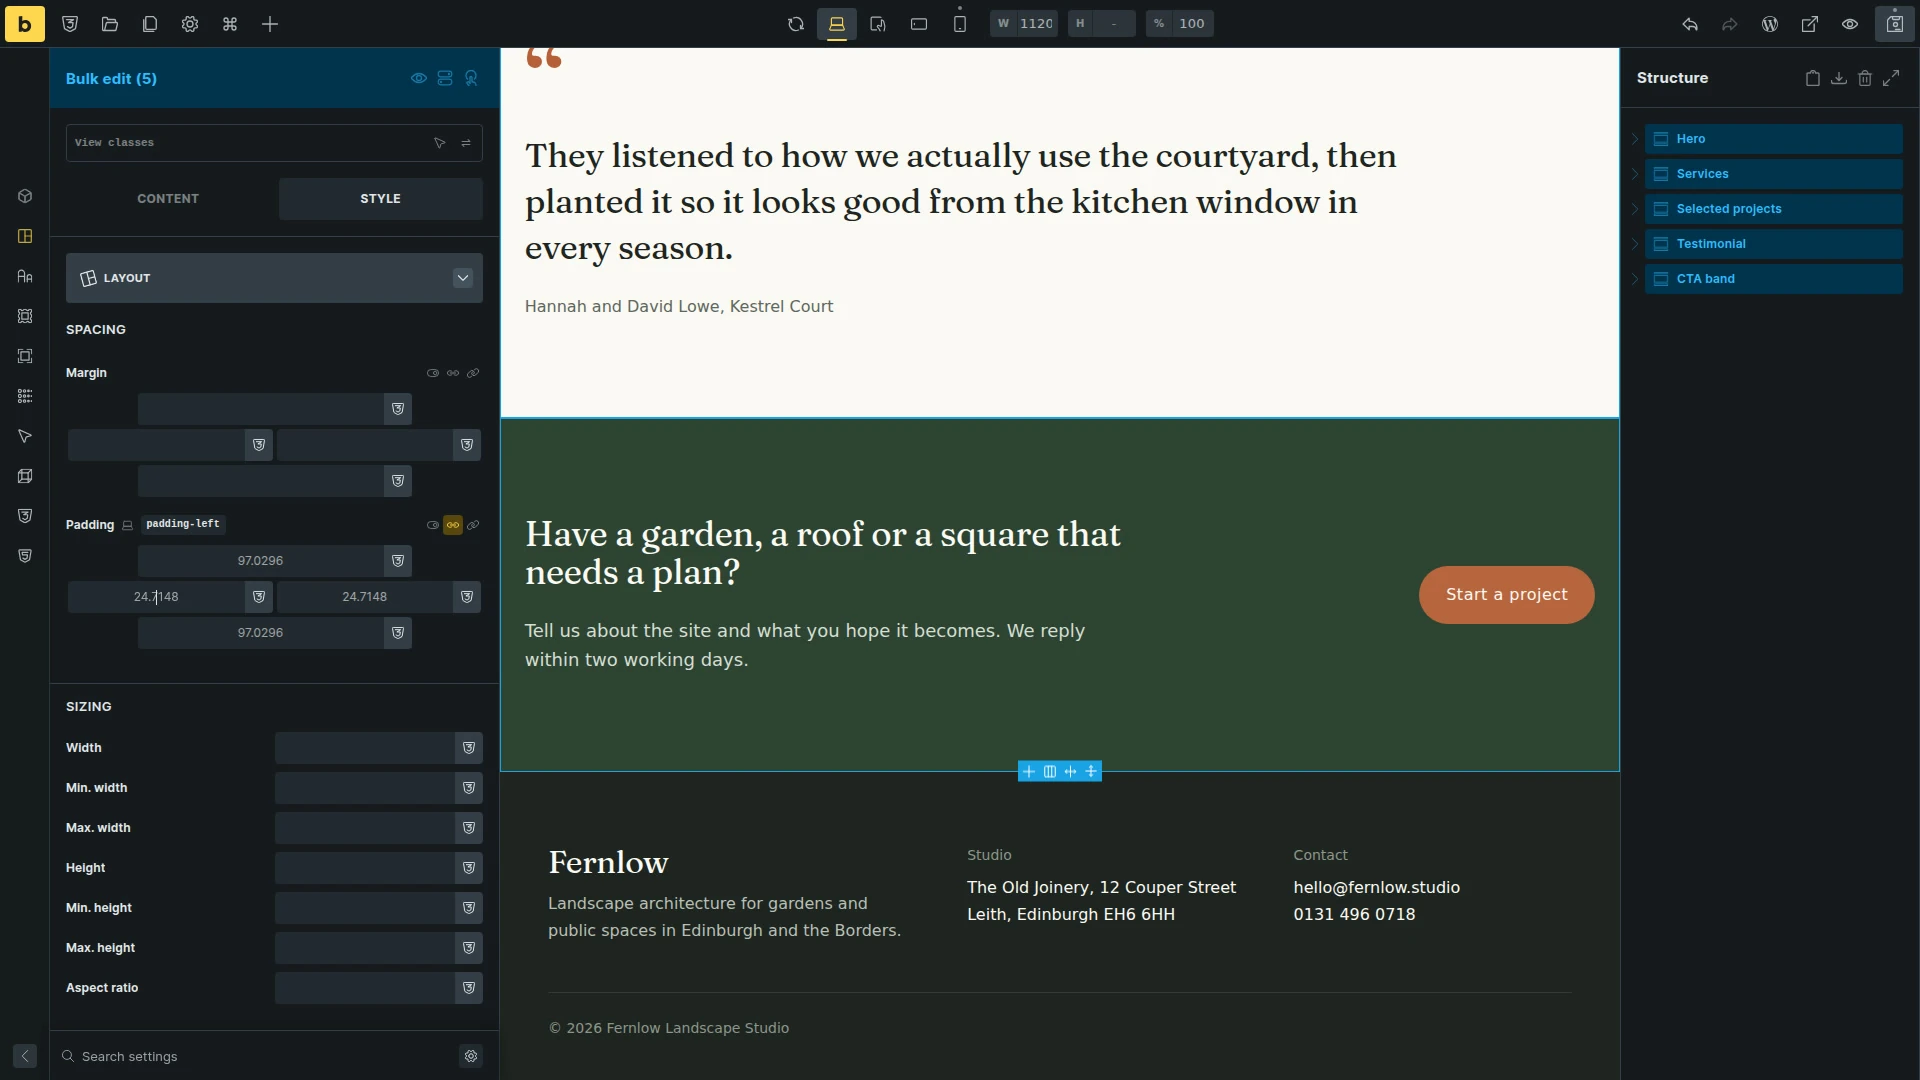The height and width of the screenshot is (1080, 1920).
Task: Expand Selected projects in Structure tree
Action: [x=1635, y=209]
